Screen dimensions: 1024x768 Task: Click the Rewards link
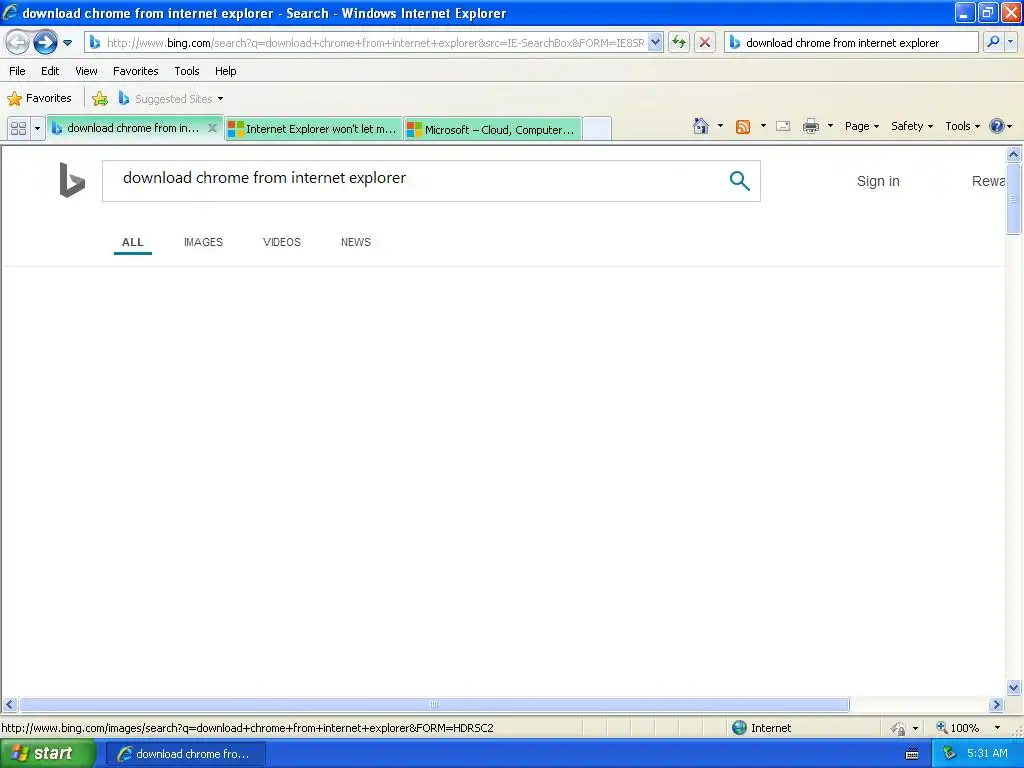click(x=988, y=182)
